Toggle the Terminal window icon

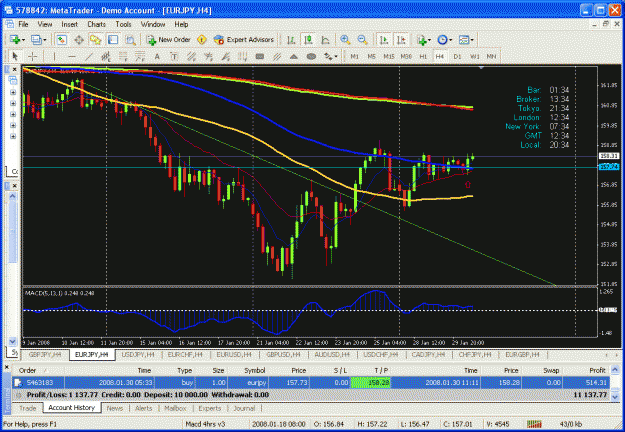click(x=113, y=40)
